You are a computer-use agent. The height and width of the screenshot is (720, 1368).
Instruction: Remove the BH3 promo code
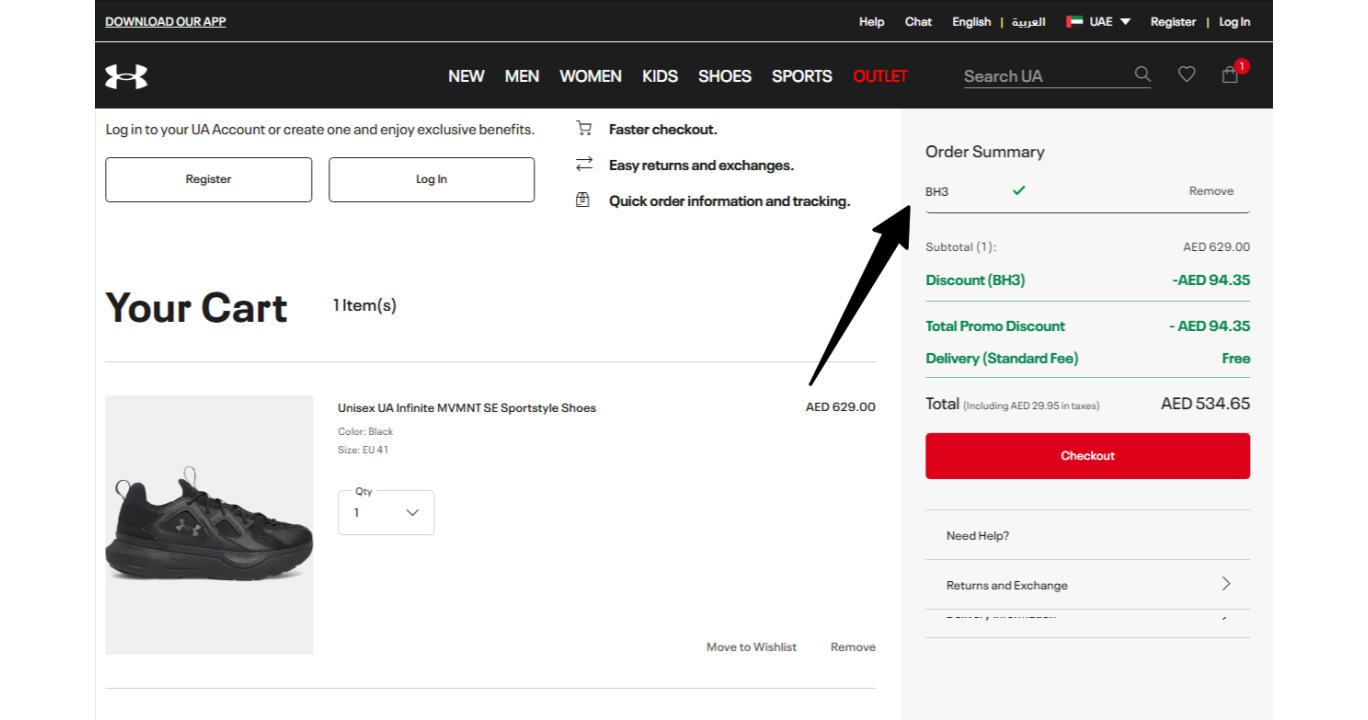[1211, 191]
